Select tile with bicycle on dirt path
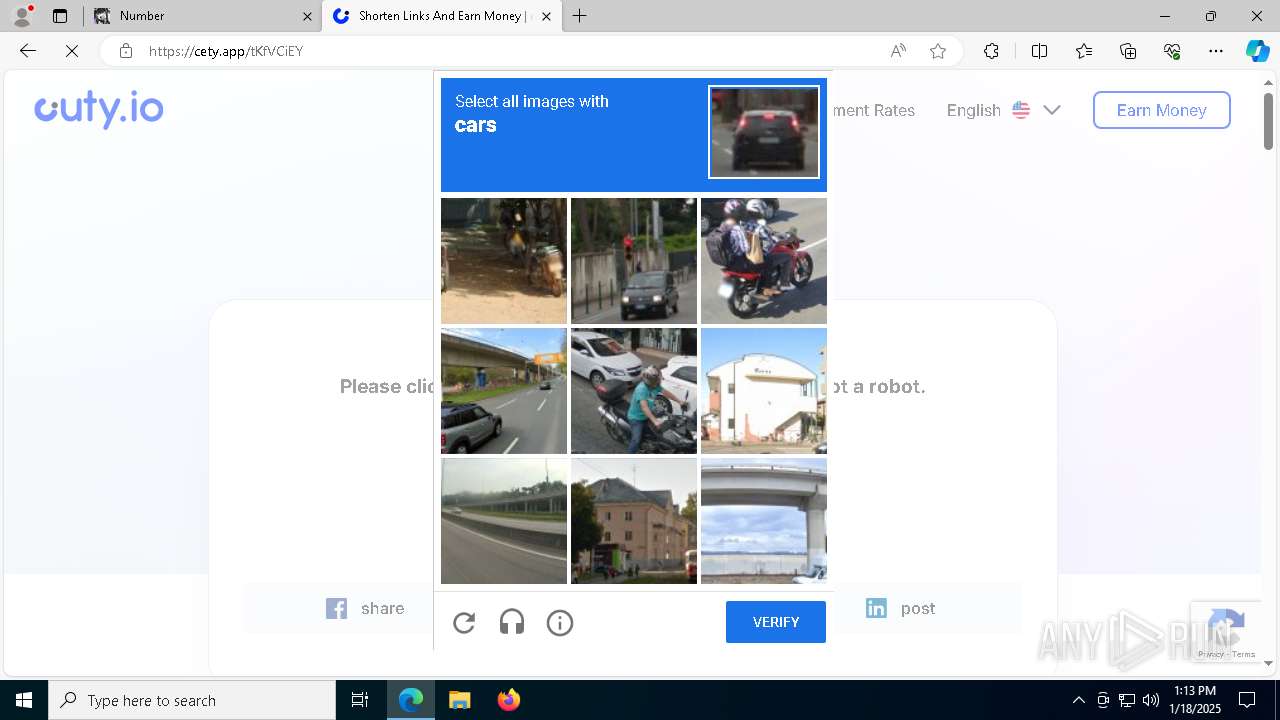Image resolution: width=1280 pixels, height=720 pixels. 504,261
